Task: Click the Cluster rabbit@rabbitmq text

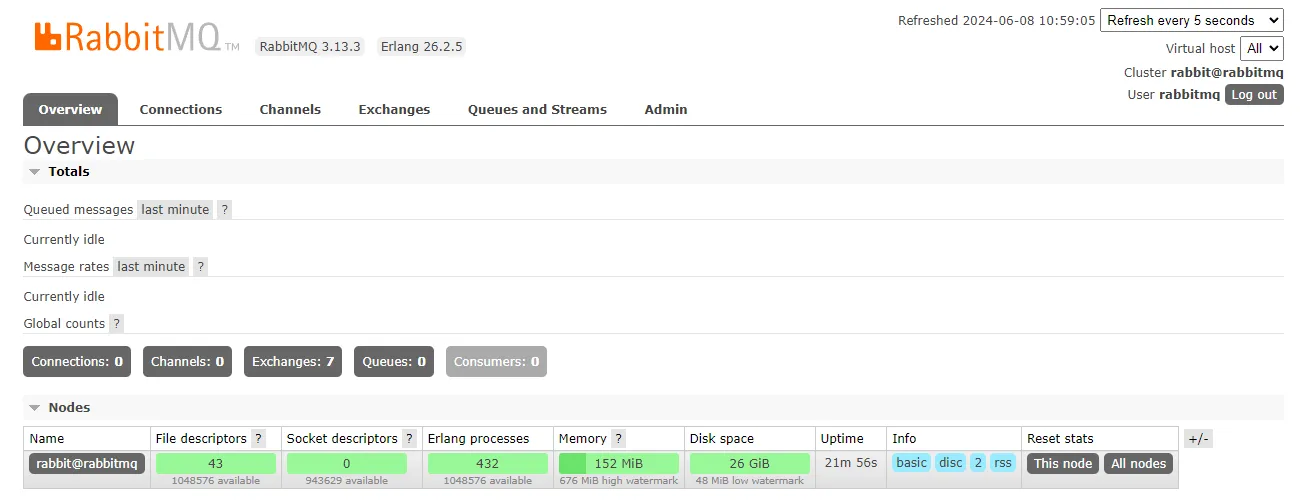Action: 1204,73
